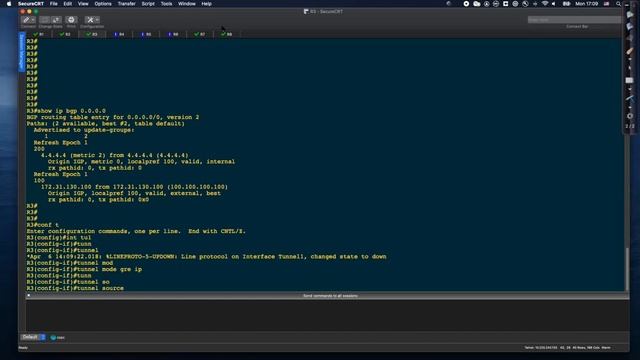Screen dimensions: 640x360
Task: Open the Edit menu
Action: point(67,4)
